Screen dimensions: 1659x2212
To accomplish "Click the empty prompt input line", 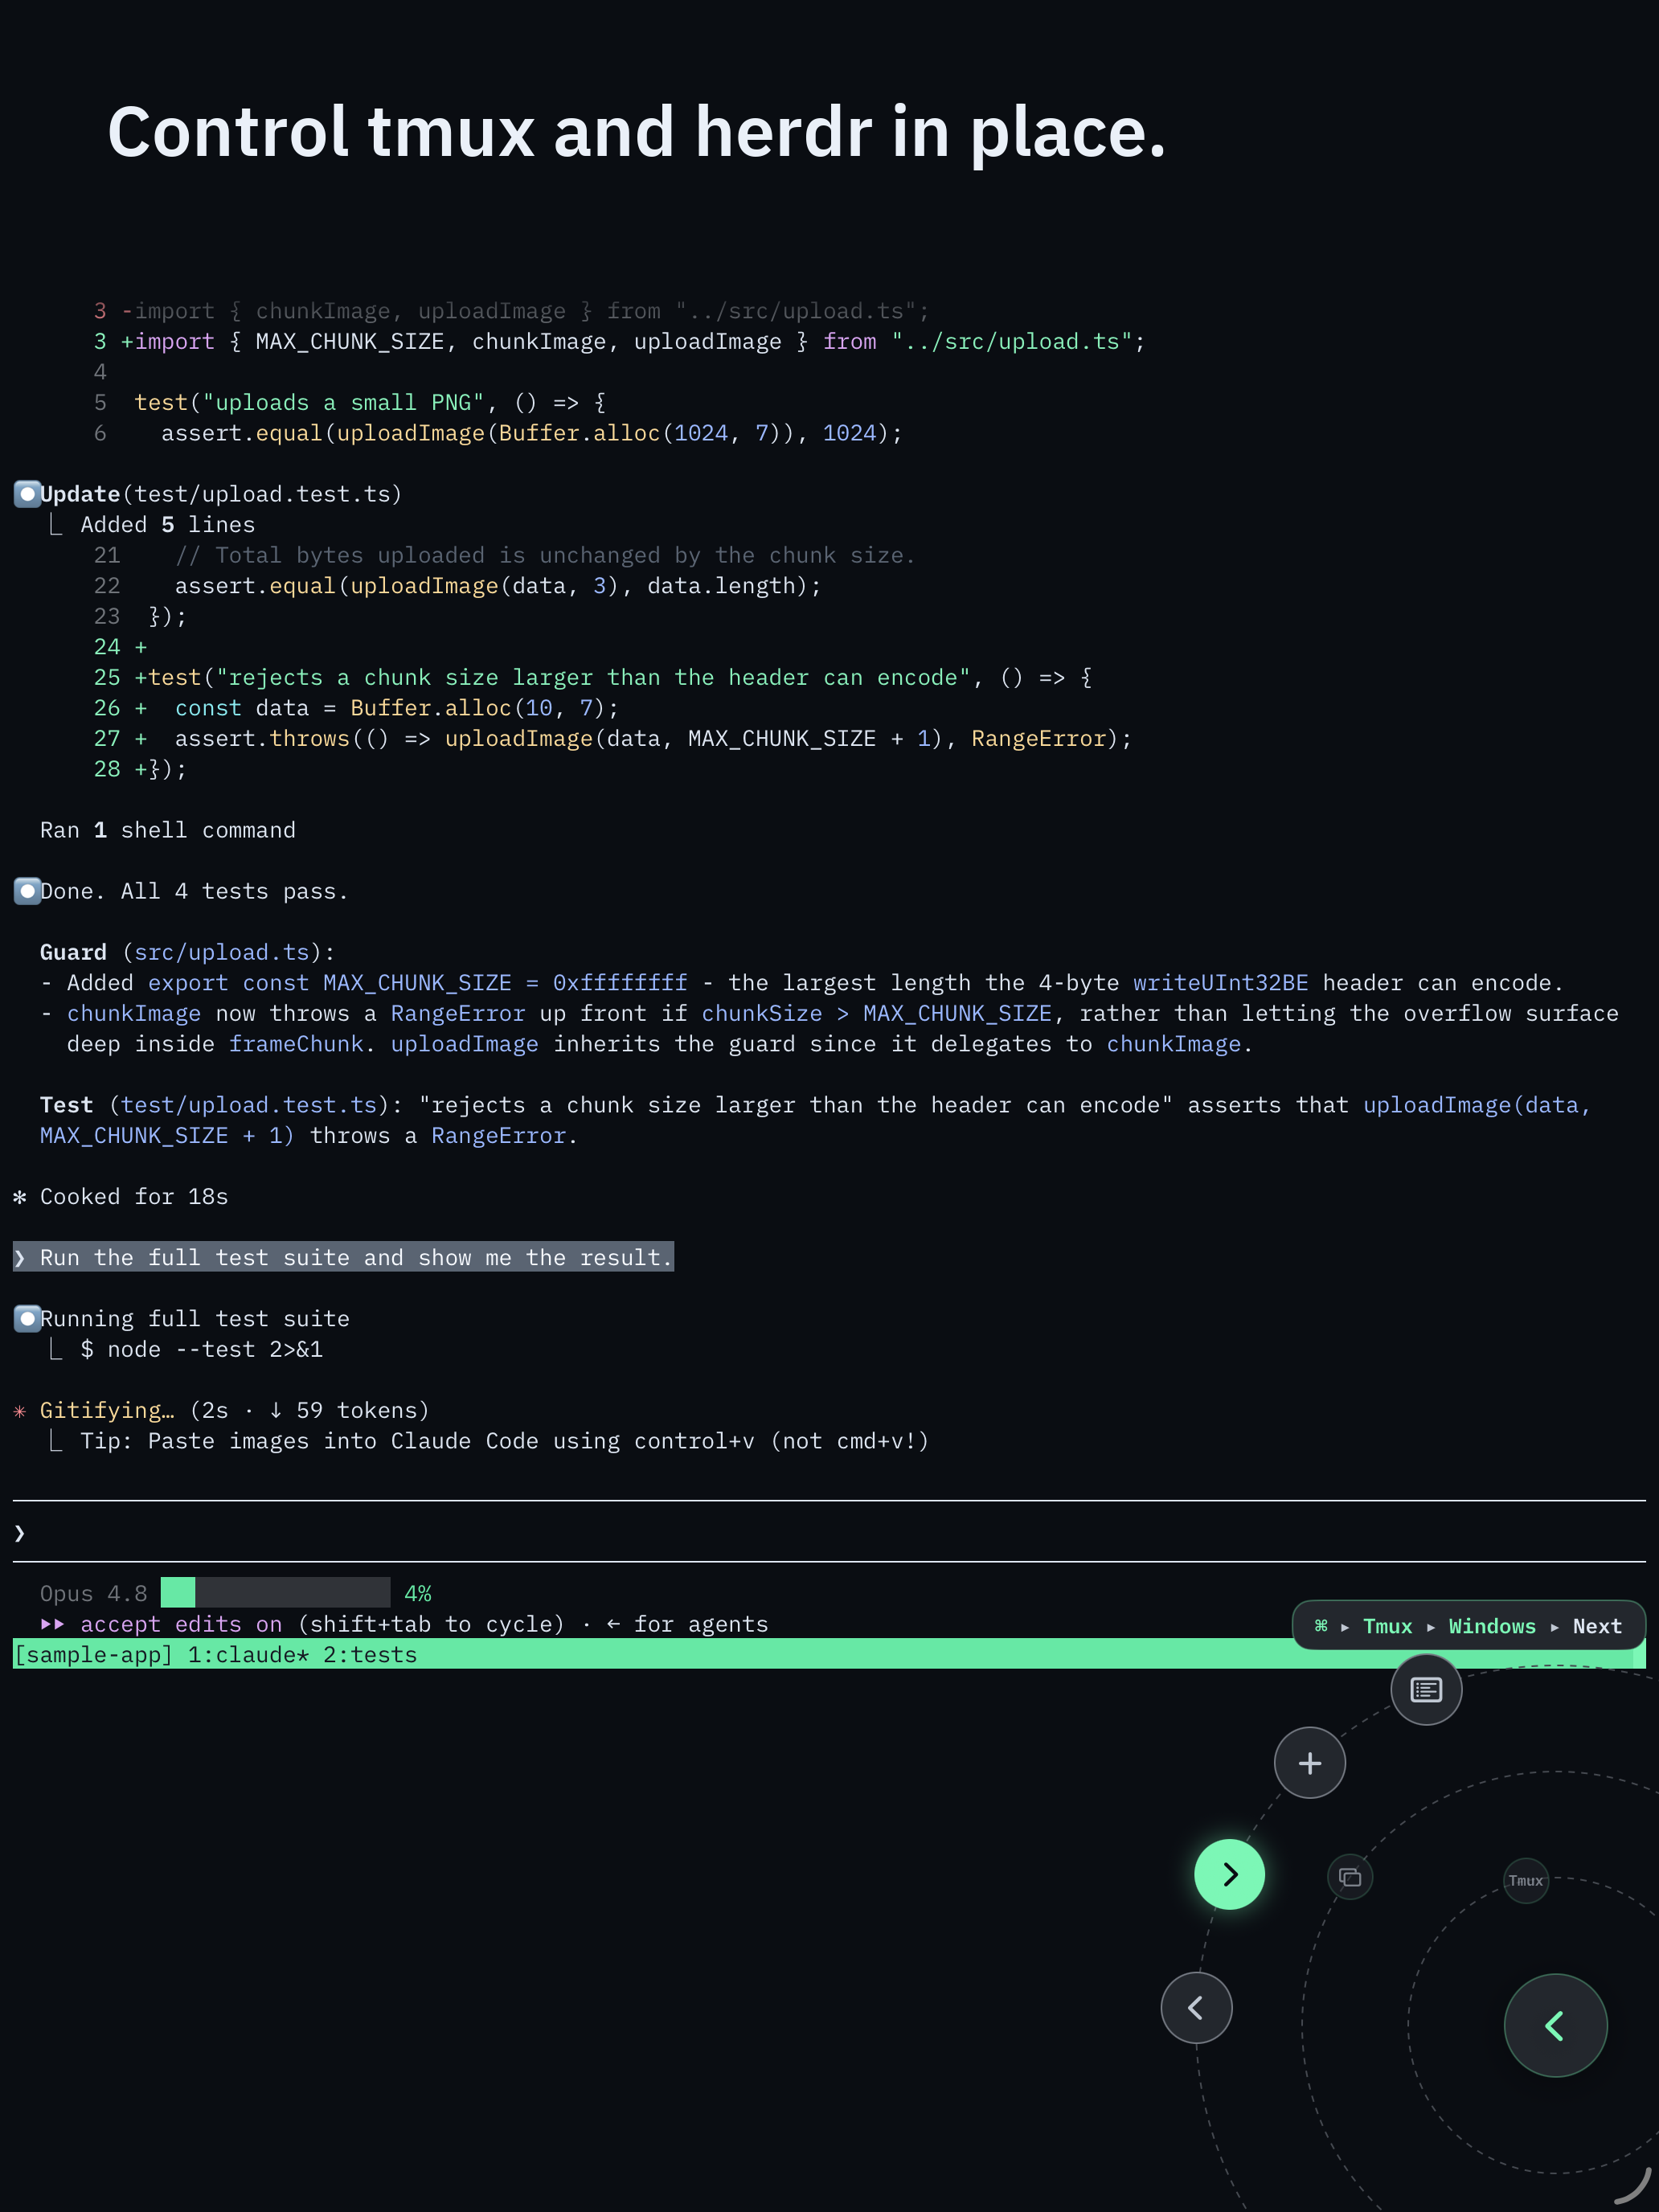I will [x=829, y=1532].
